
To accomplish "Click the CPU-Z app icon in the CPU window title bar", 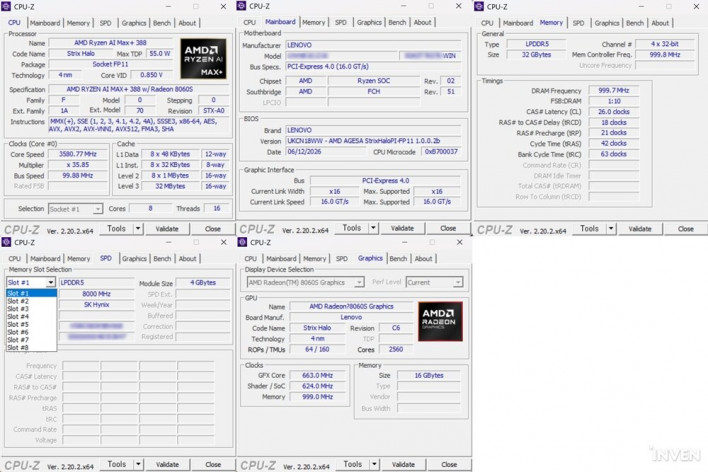I will click(x=6, y=6).
